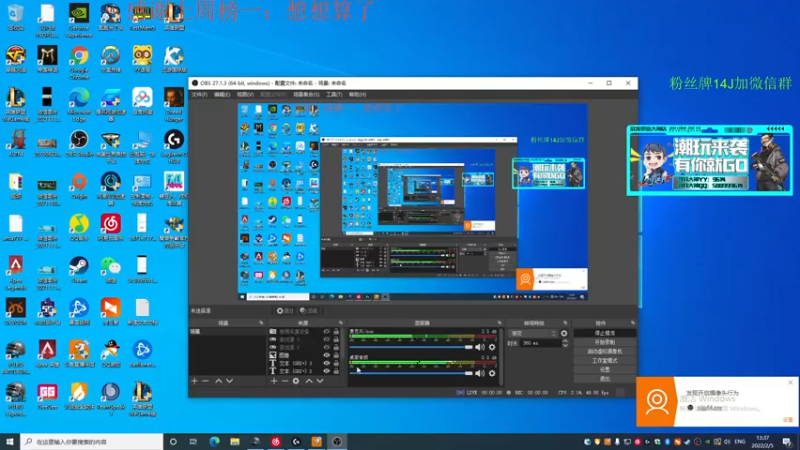This screenshot has height=450, width=800.
Task: Select the Steam desktop icon
Action: (79, 269)
